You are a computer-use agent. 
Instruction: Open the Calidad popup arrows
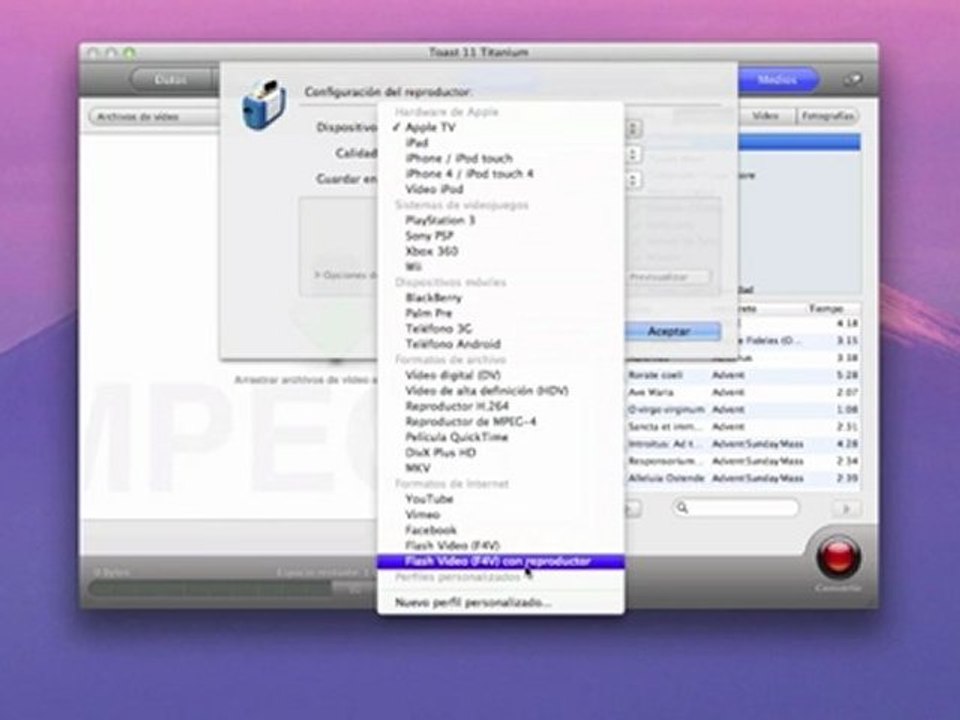(x=632, y=154)
